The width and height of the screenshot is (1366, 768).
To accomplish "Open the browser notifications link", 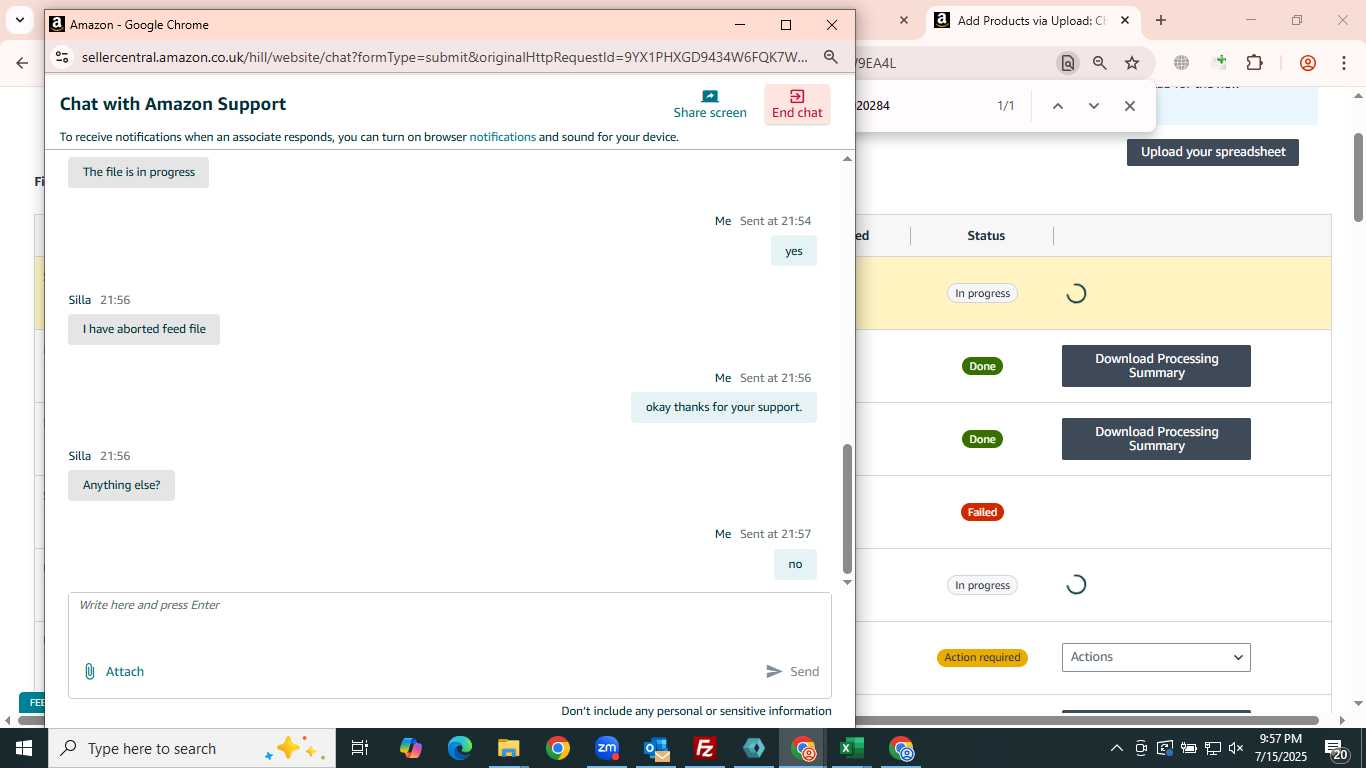I will click(x=502, y=137).
